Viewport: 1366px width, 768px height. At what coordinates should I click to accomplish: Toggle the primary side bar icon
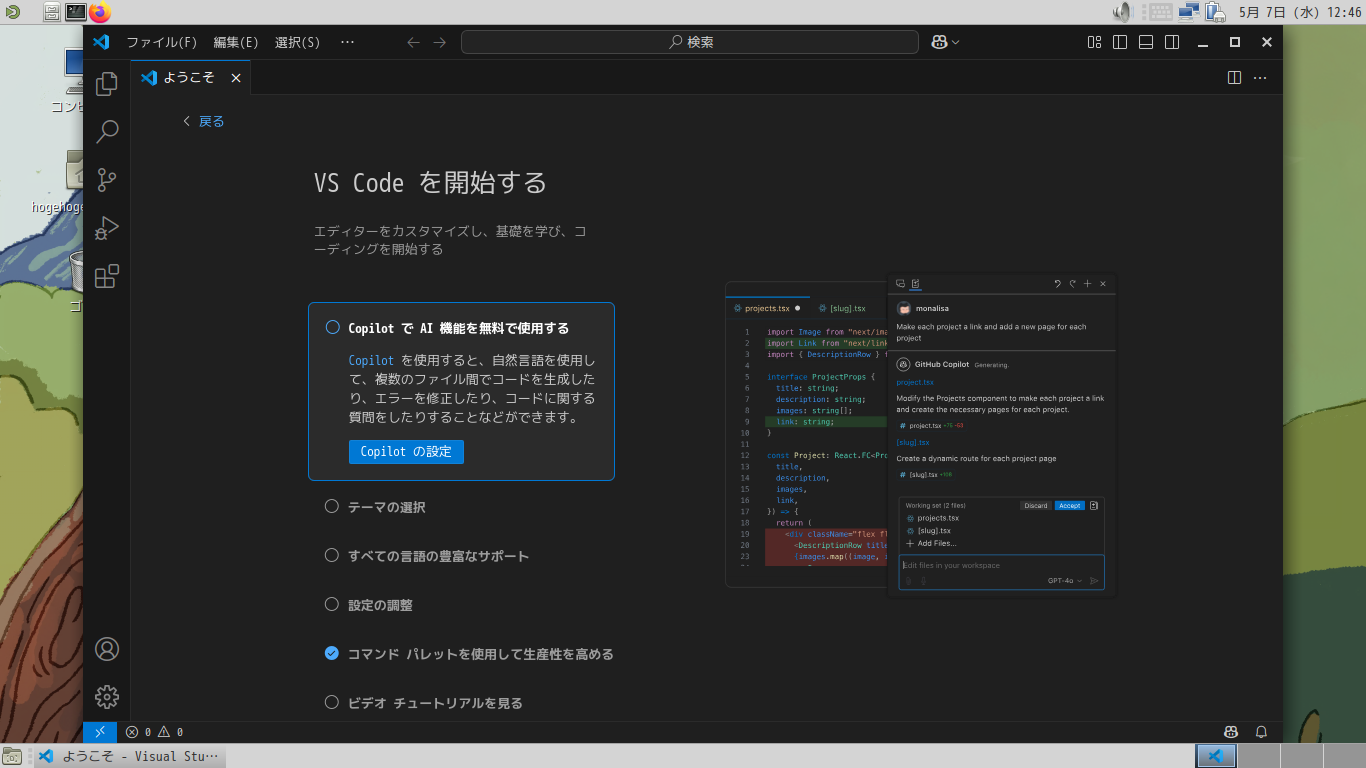1121,42
